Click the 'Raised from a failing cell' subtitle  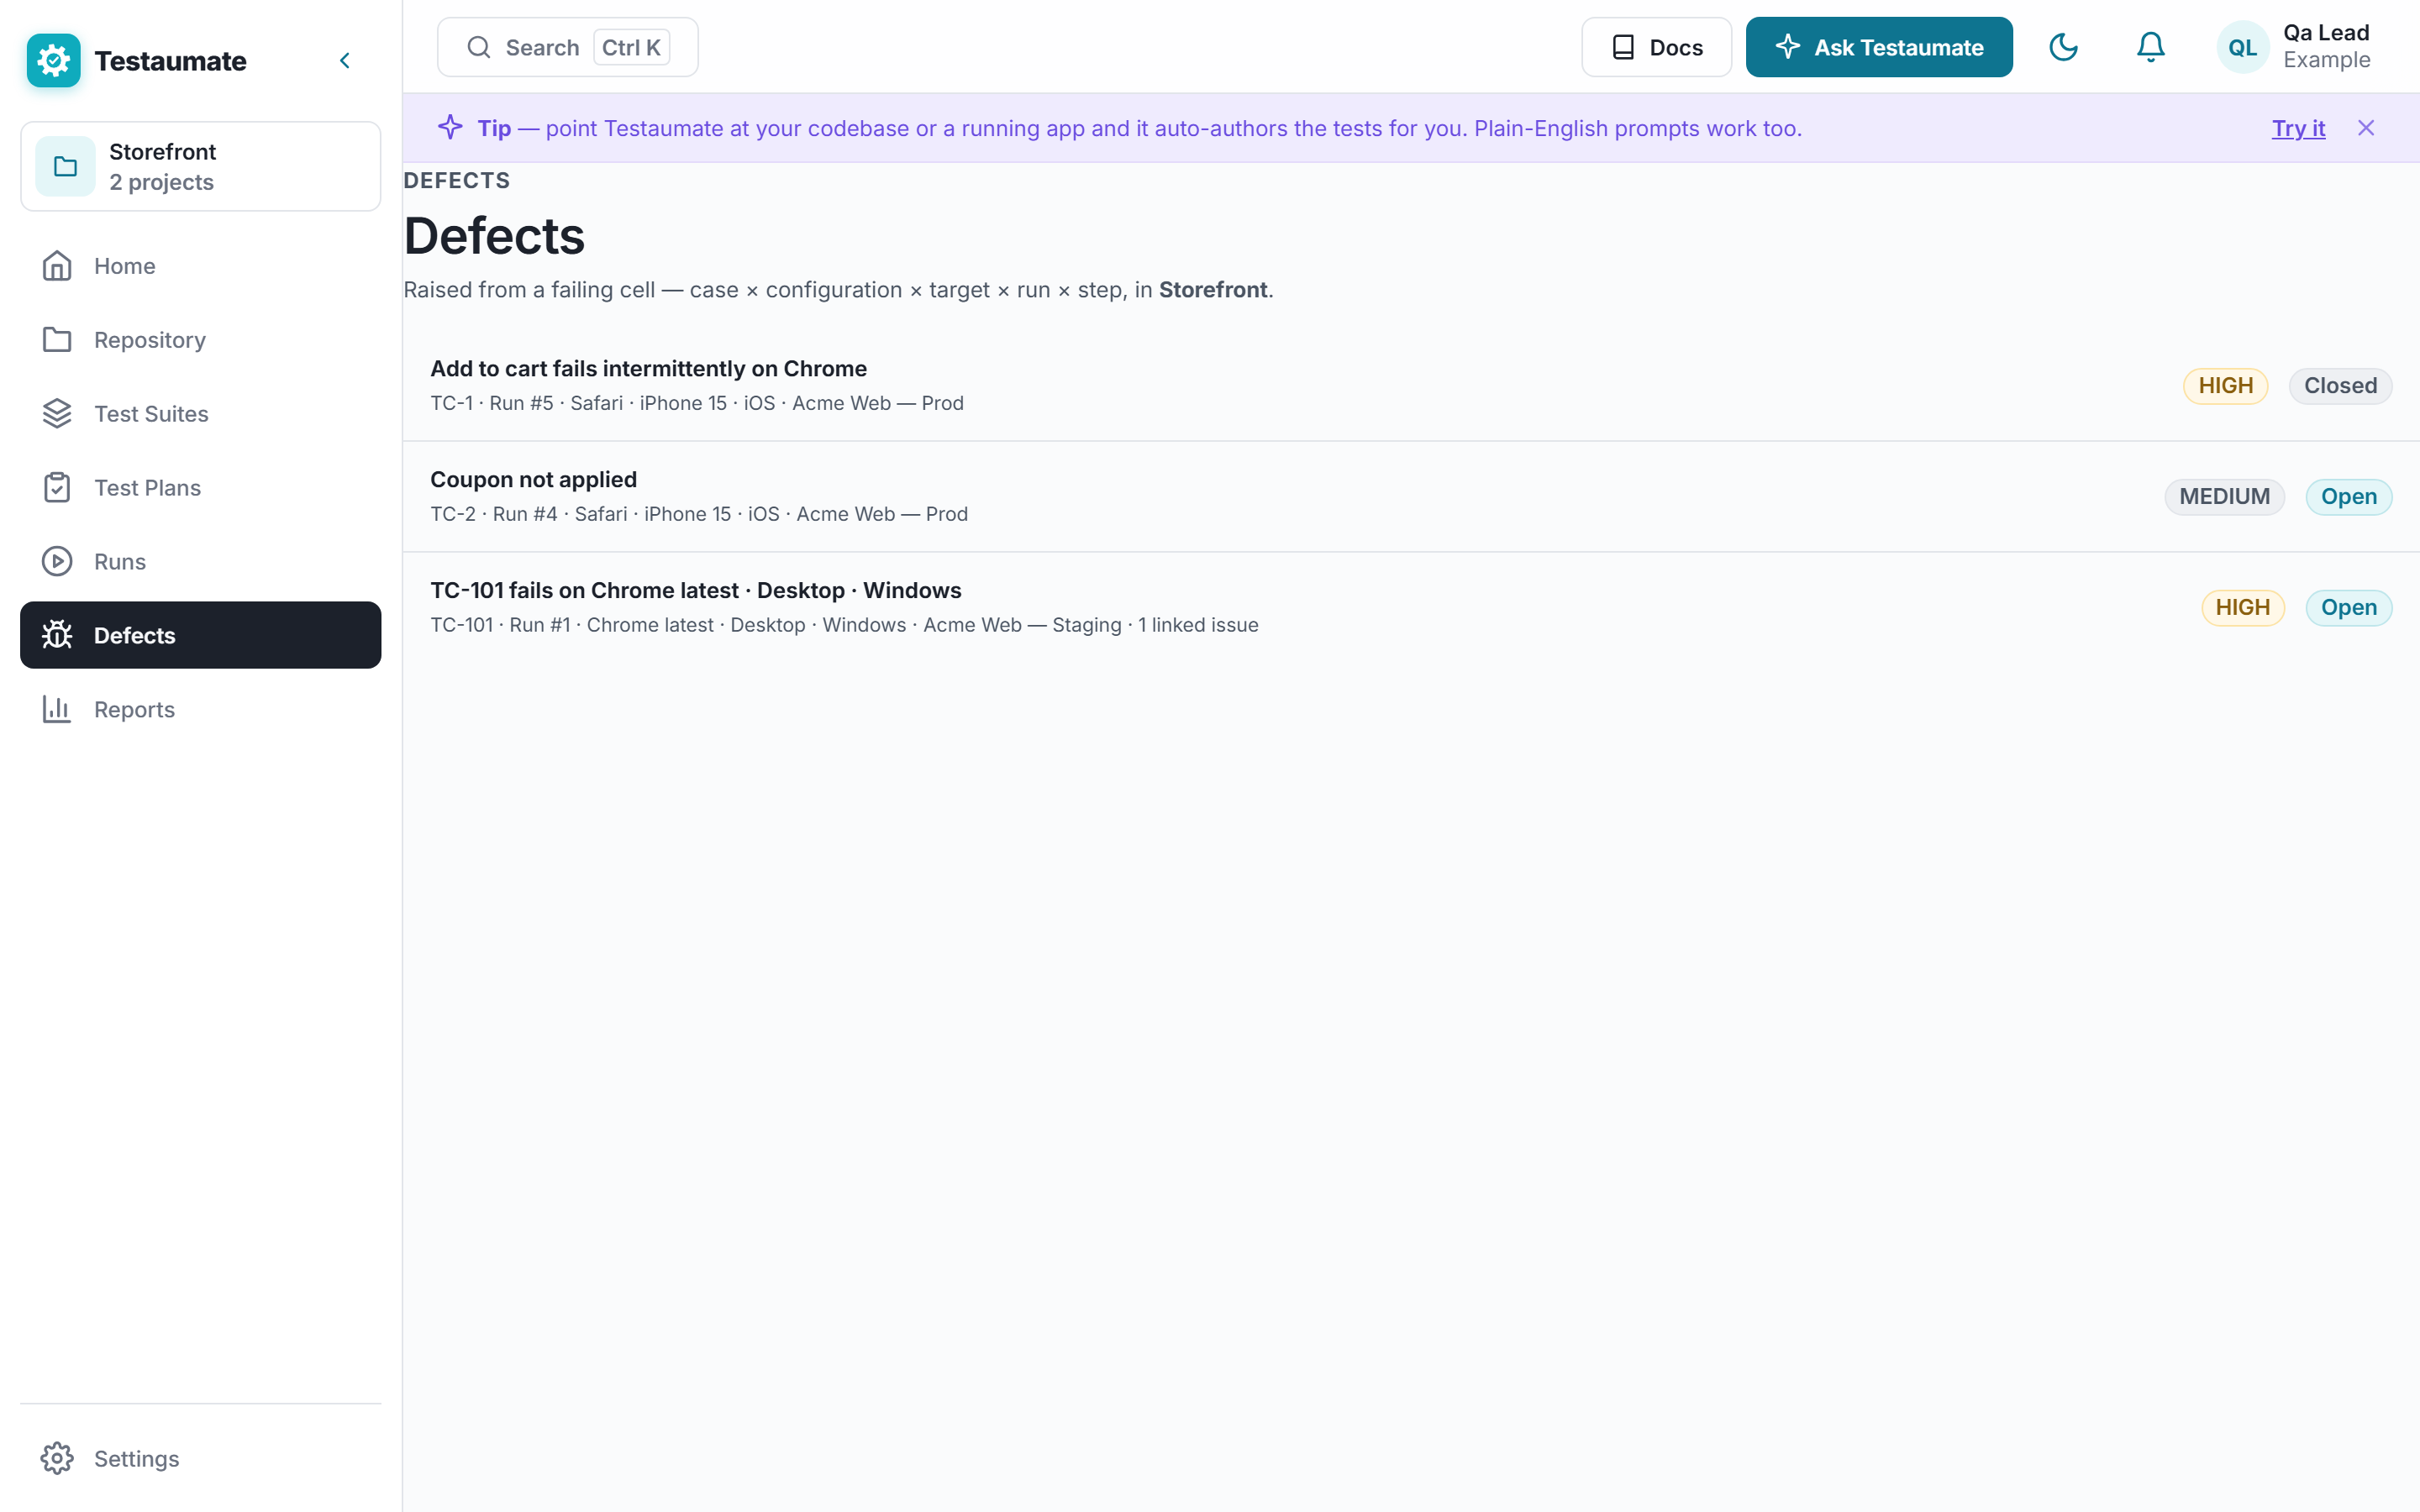pos(838,290)
